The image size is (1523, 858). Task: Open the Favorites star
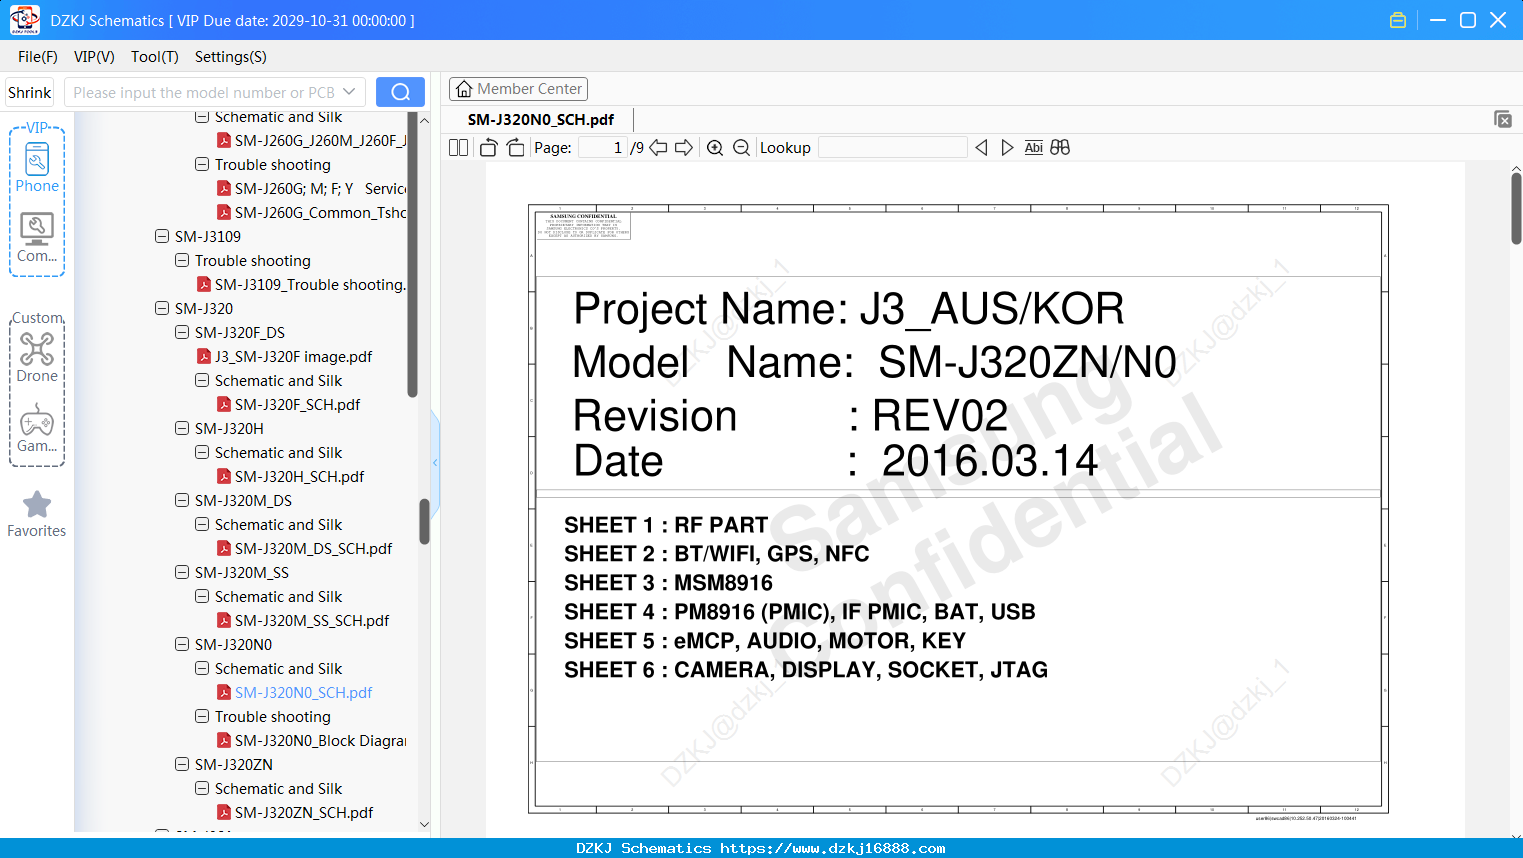[37, 514]
